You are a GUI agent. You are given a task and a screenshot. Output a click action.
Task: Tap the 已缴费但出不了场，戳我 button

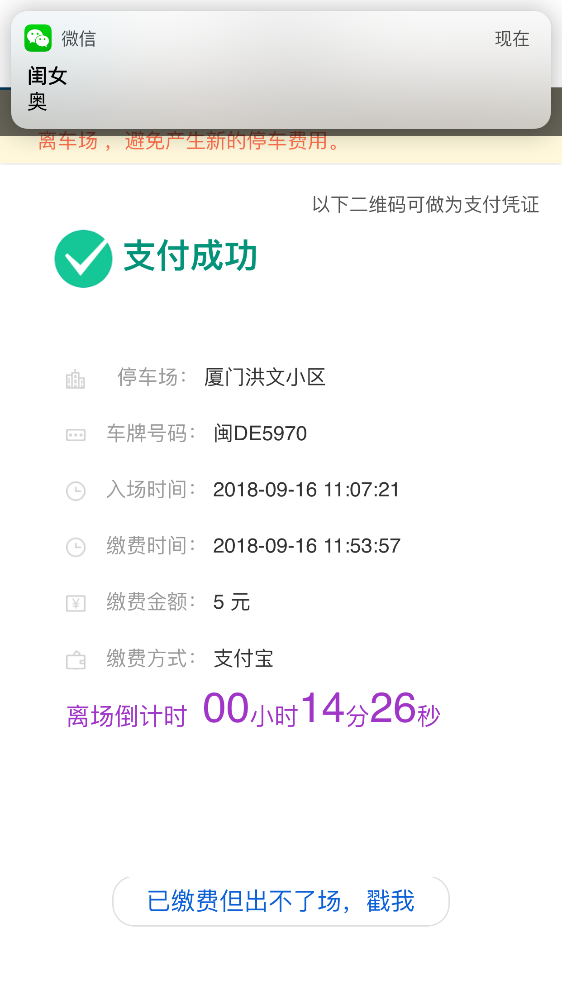click(281, 901)
